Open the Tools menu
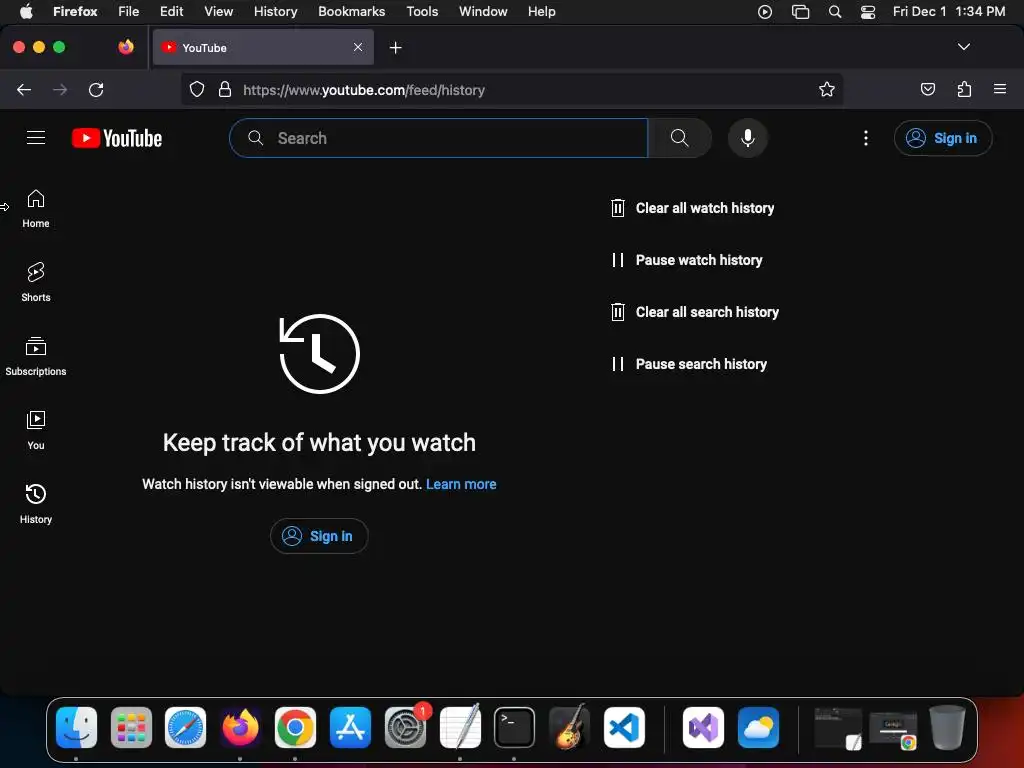The width and height of the screenshot is (1024, 768). pyautogui.click(x=422, y=11)
